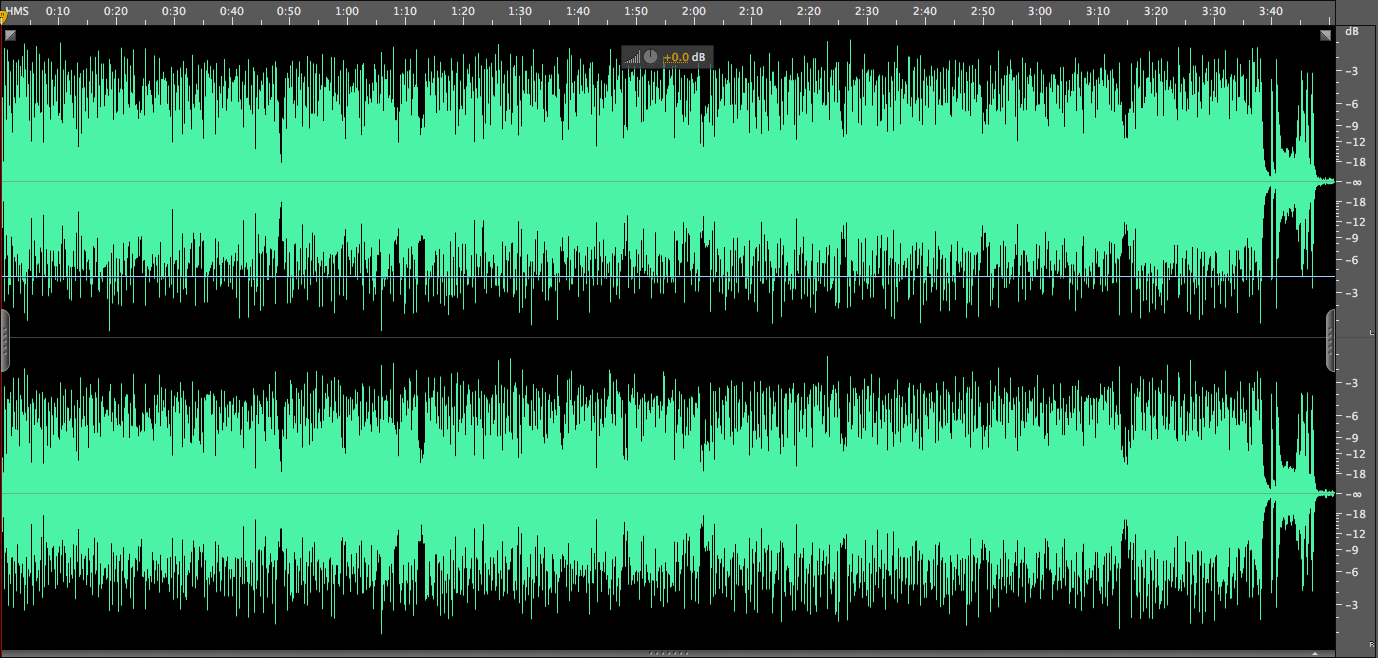This screenshot has width=1378, height=658.
Task: Click the HMS time format label
Action: [x=17, y=11]
